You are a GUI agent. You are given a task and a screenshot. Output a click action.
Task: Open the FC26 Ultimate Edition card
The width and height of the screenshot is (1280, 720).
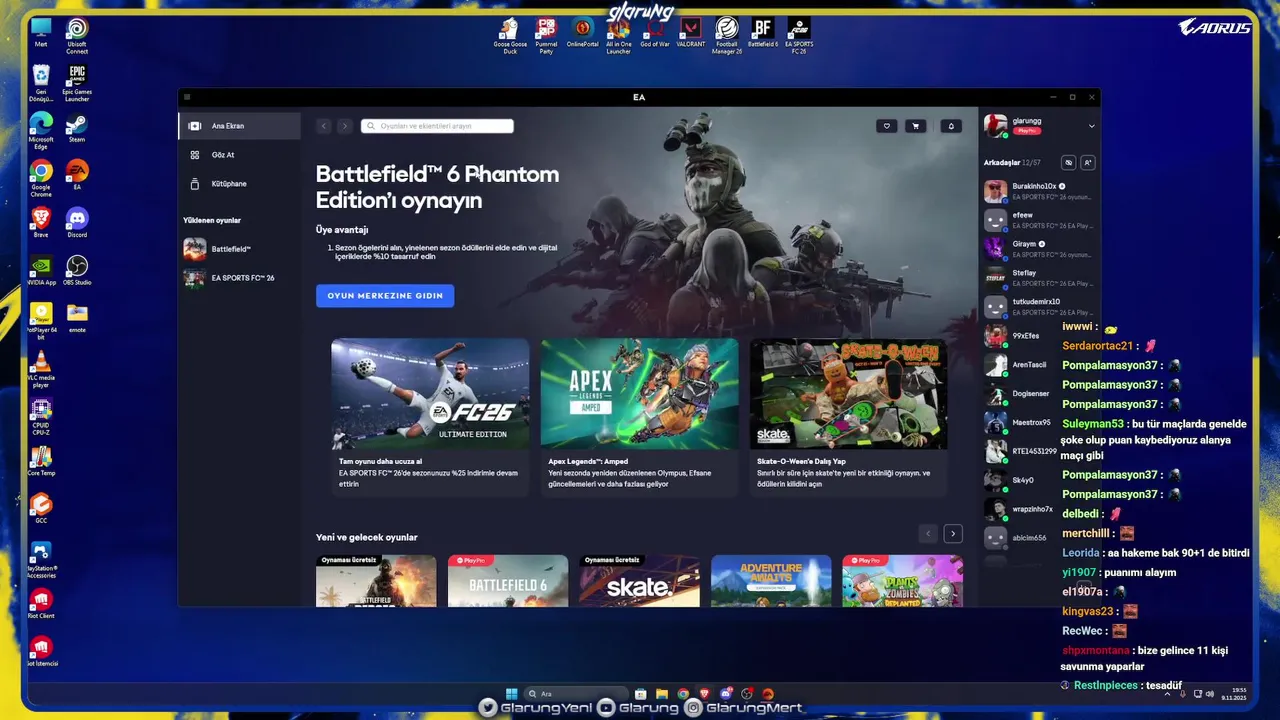(430, 417)
